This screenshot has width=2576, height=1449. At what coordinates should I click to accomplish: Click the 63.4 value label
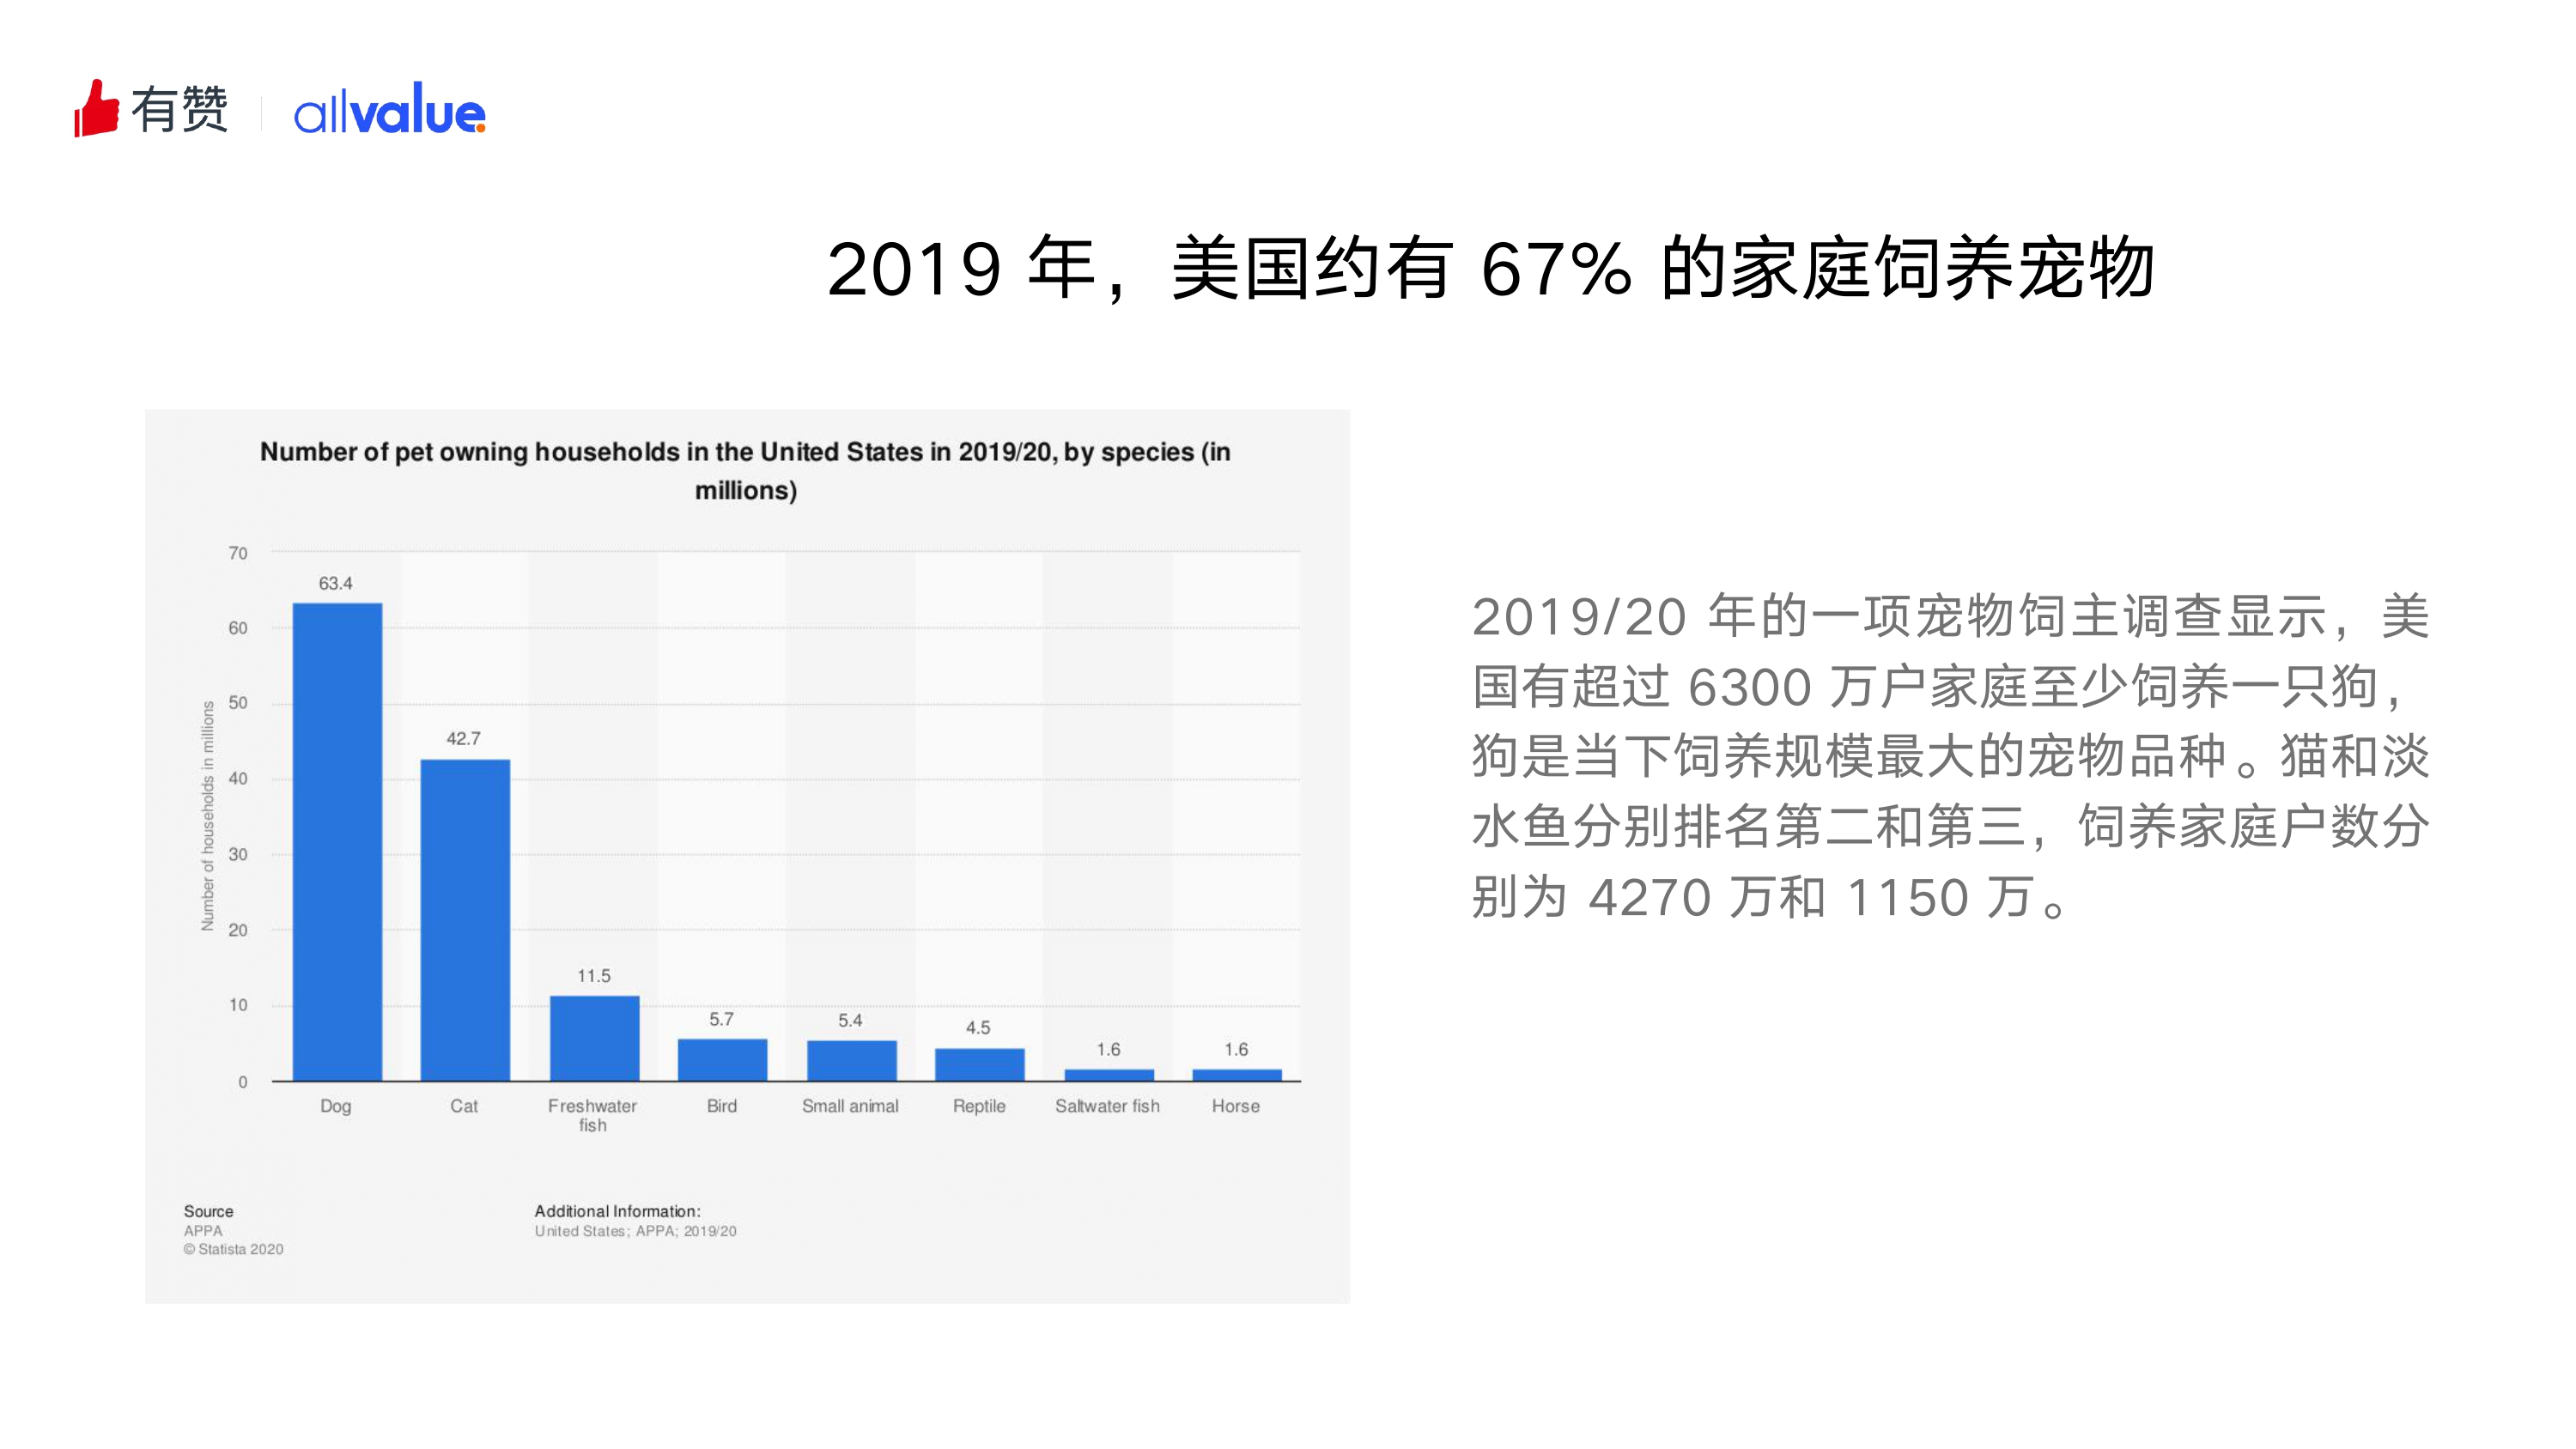click(x=335, y=583)
